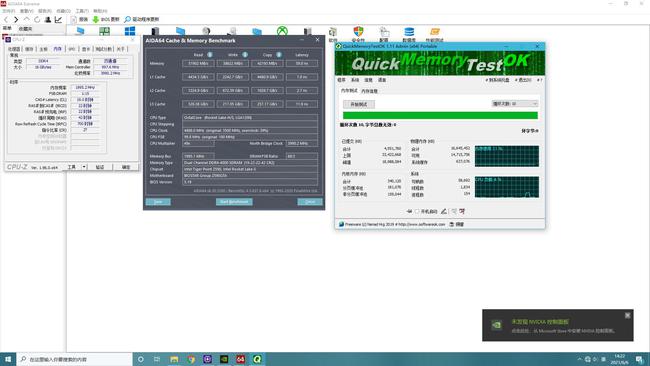
Task: Click the Write info bubble in benchmark
Action: tap(245, 55)
